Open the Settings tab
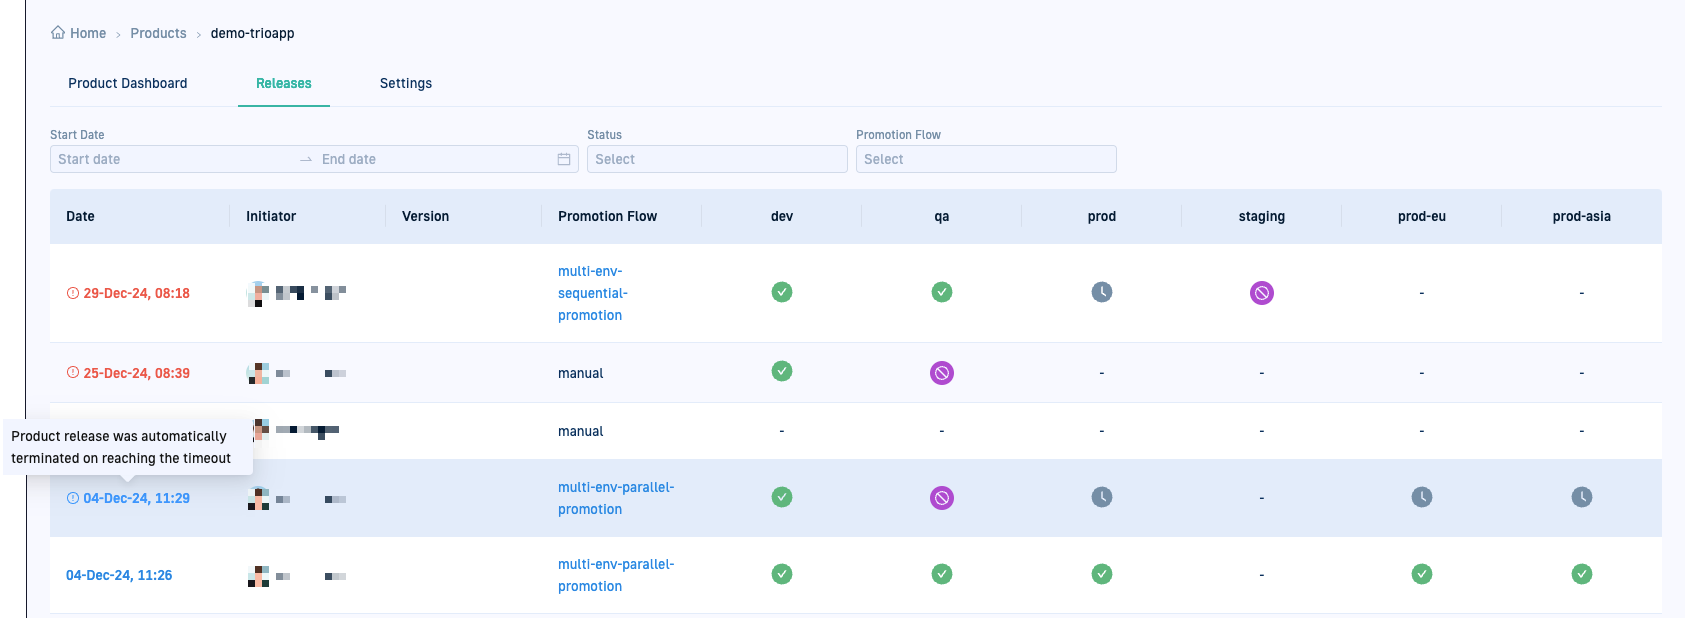Viewport: 1685px width, 618px height. [x=405, y=83]
